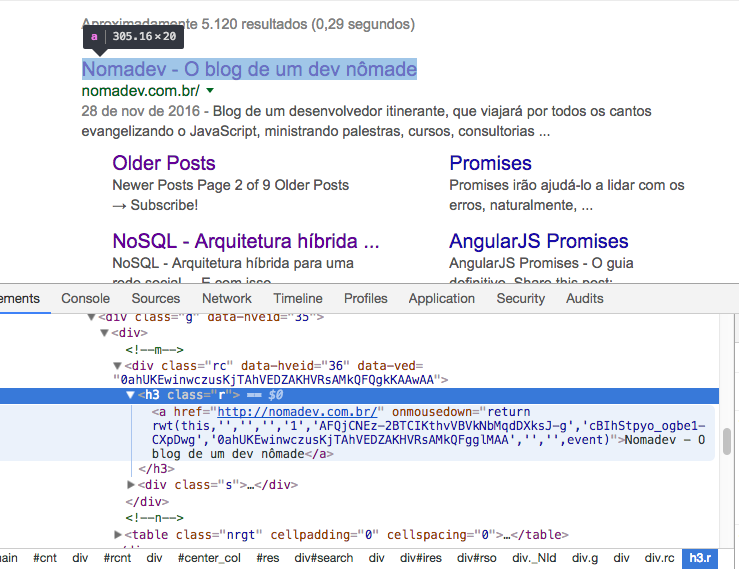
Task: Switch to the Audits tab
Action: pos(584,298)
